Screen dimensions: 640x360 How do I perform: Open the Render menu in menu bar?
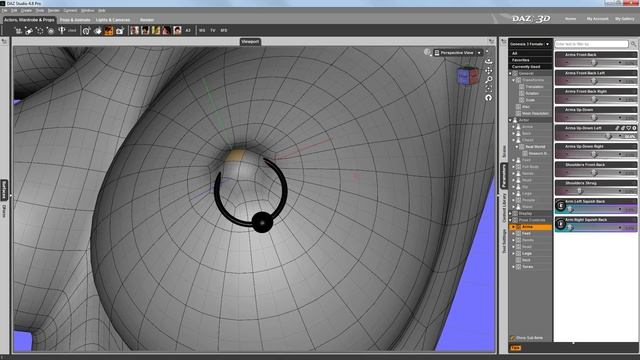point(53,10)
